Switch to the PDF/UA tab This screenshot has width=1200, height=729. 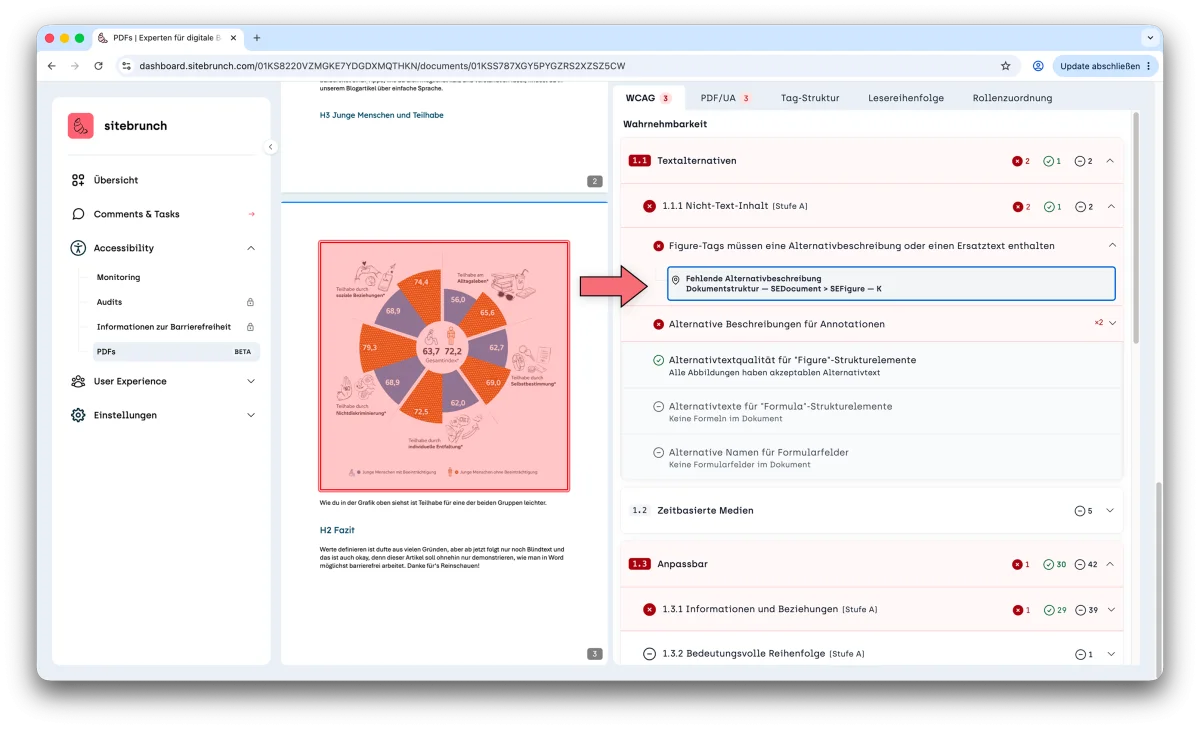coord(725,98)
